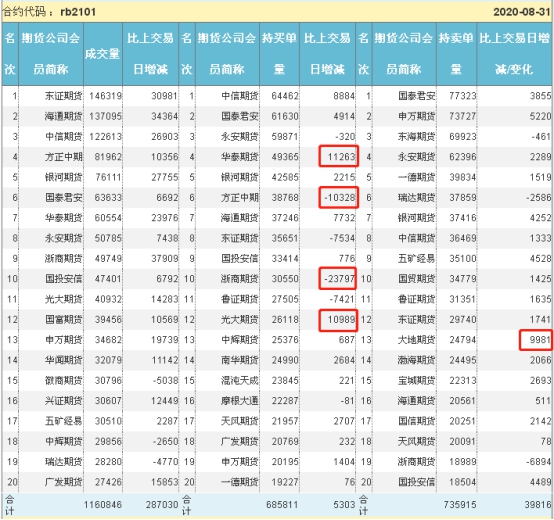Click the 东海期货 company name
The height and width of the screenshot is (520, 554).
(417, 136)
